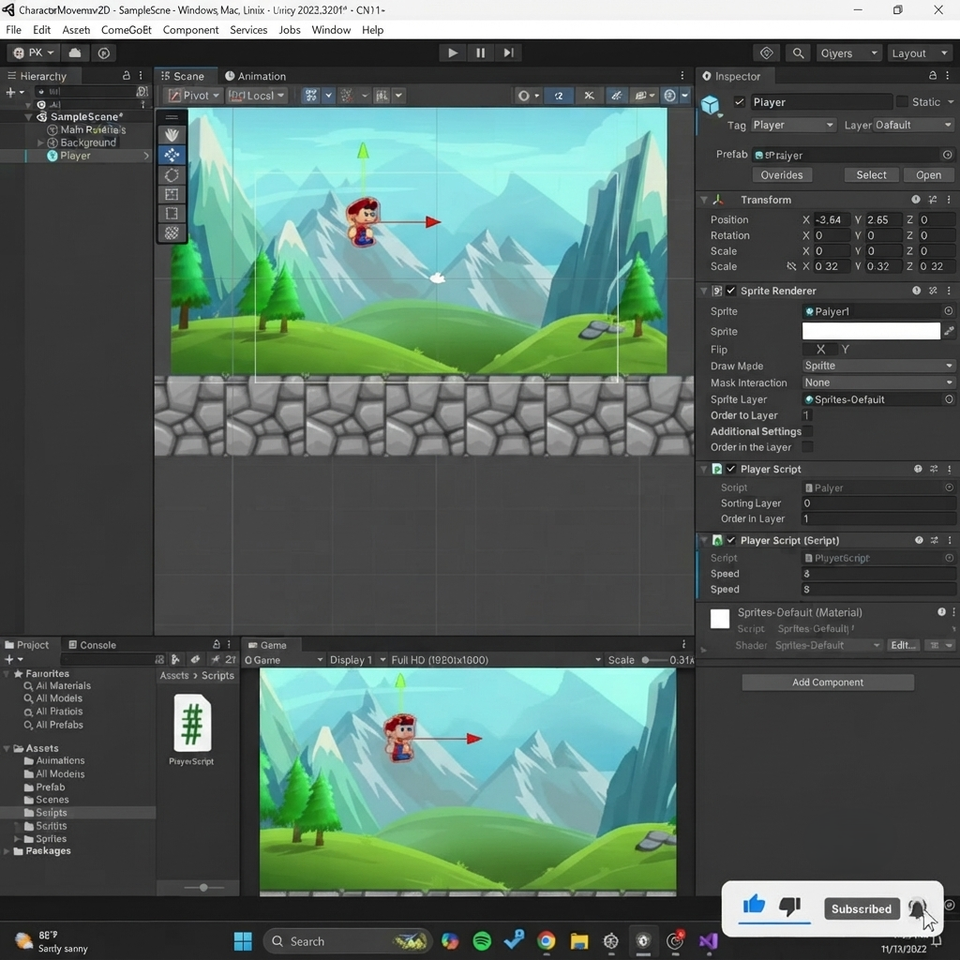Select the Move tool in scene toolbar
Viewport: 960px width, 960px height.
172,155
